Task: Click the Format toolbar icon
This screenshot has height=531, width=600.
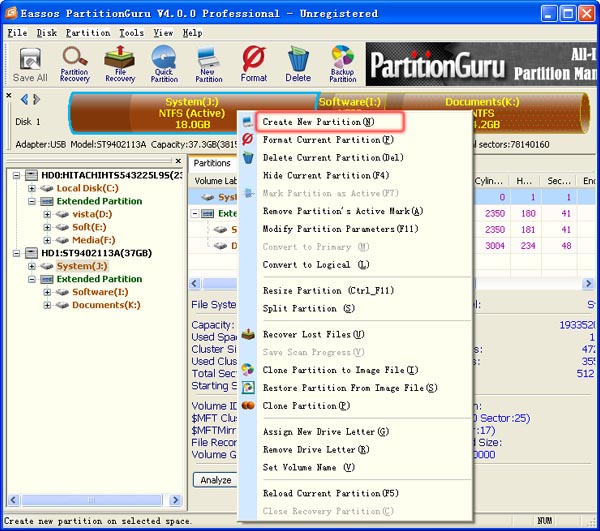Action: 254,64
